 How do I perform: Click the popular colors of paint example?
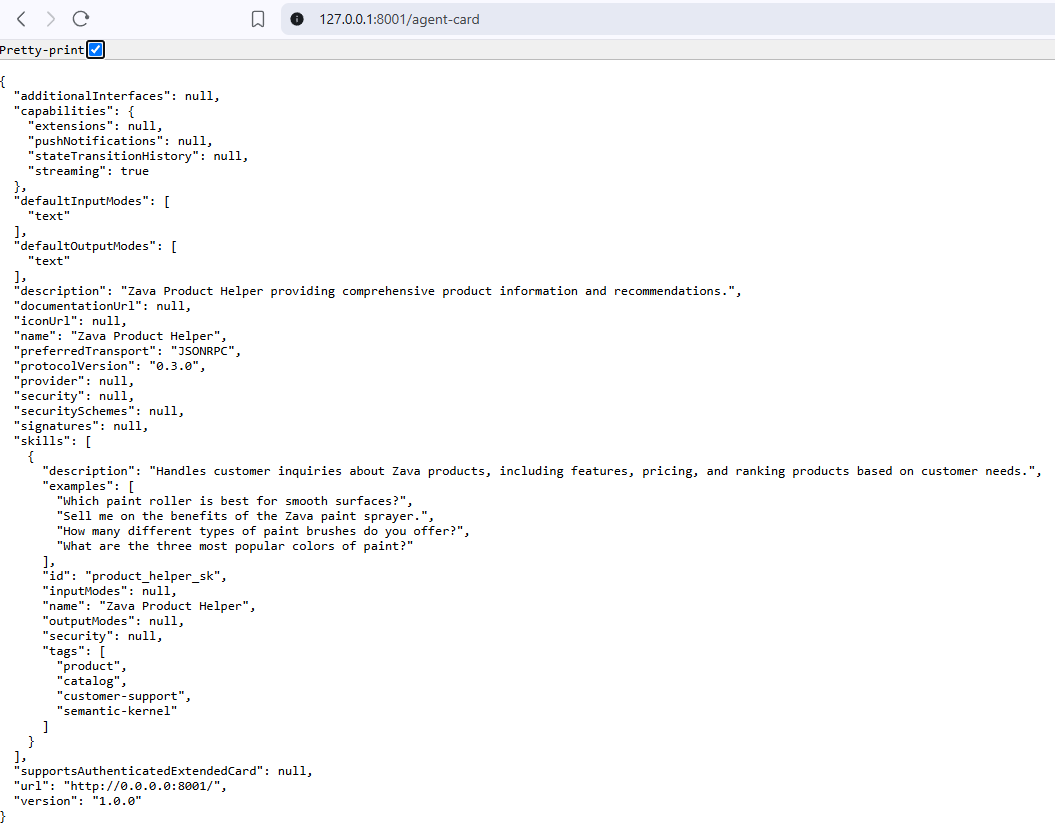[235, 546]
